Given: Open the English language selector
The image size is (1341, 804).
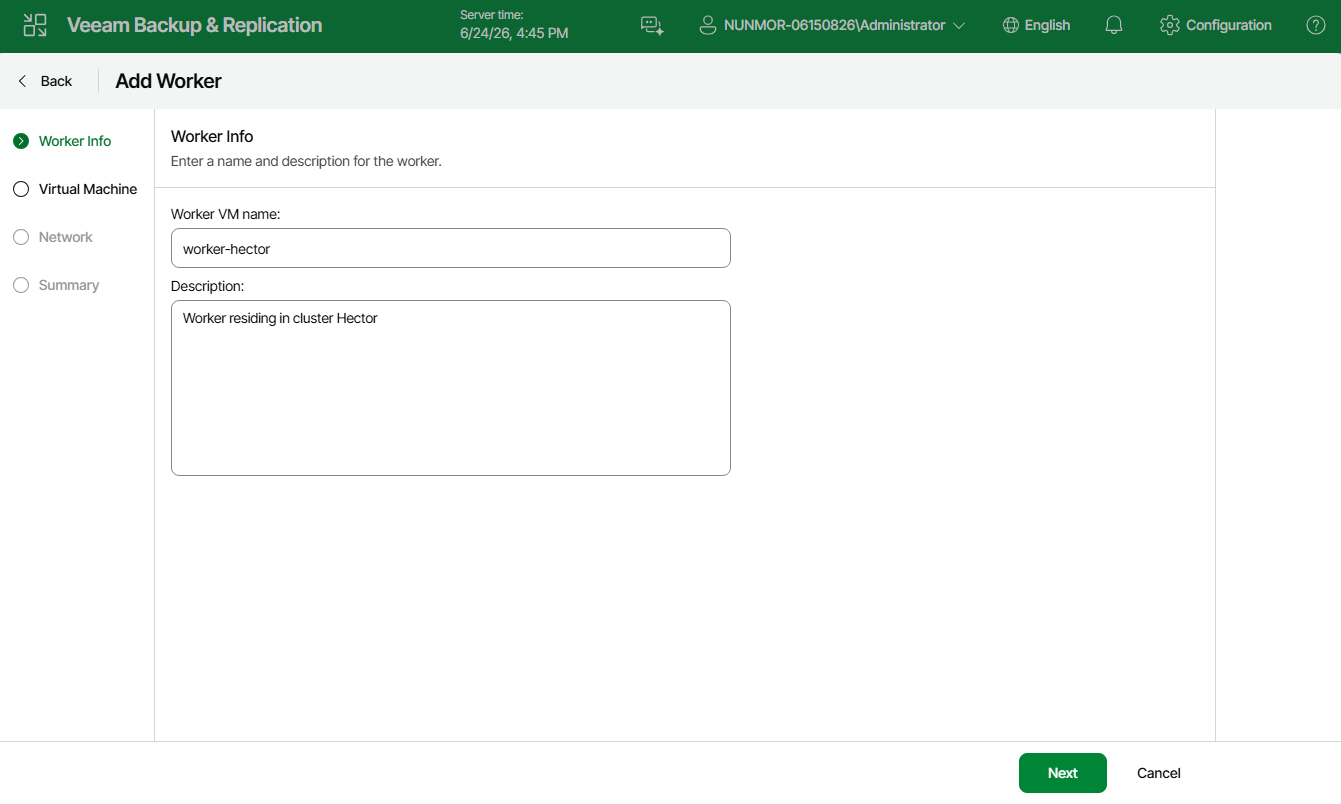Looking at the screenshot, I should point(1036,25).
